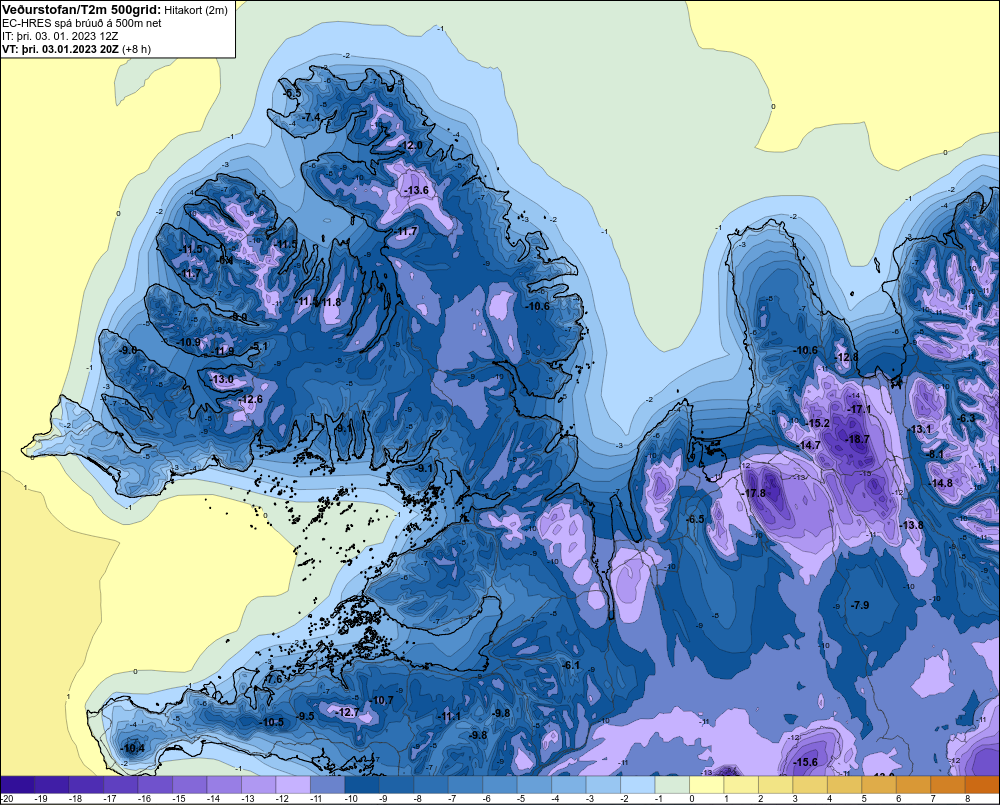Click the -12.7 temperature label
This screenshot has width=1000, height=805.
tap(348, 712)
